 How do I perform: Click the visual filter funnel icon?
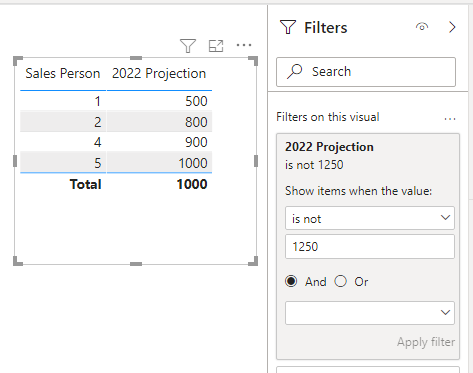point(188,46)
